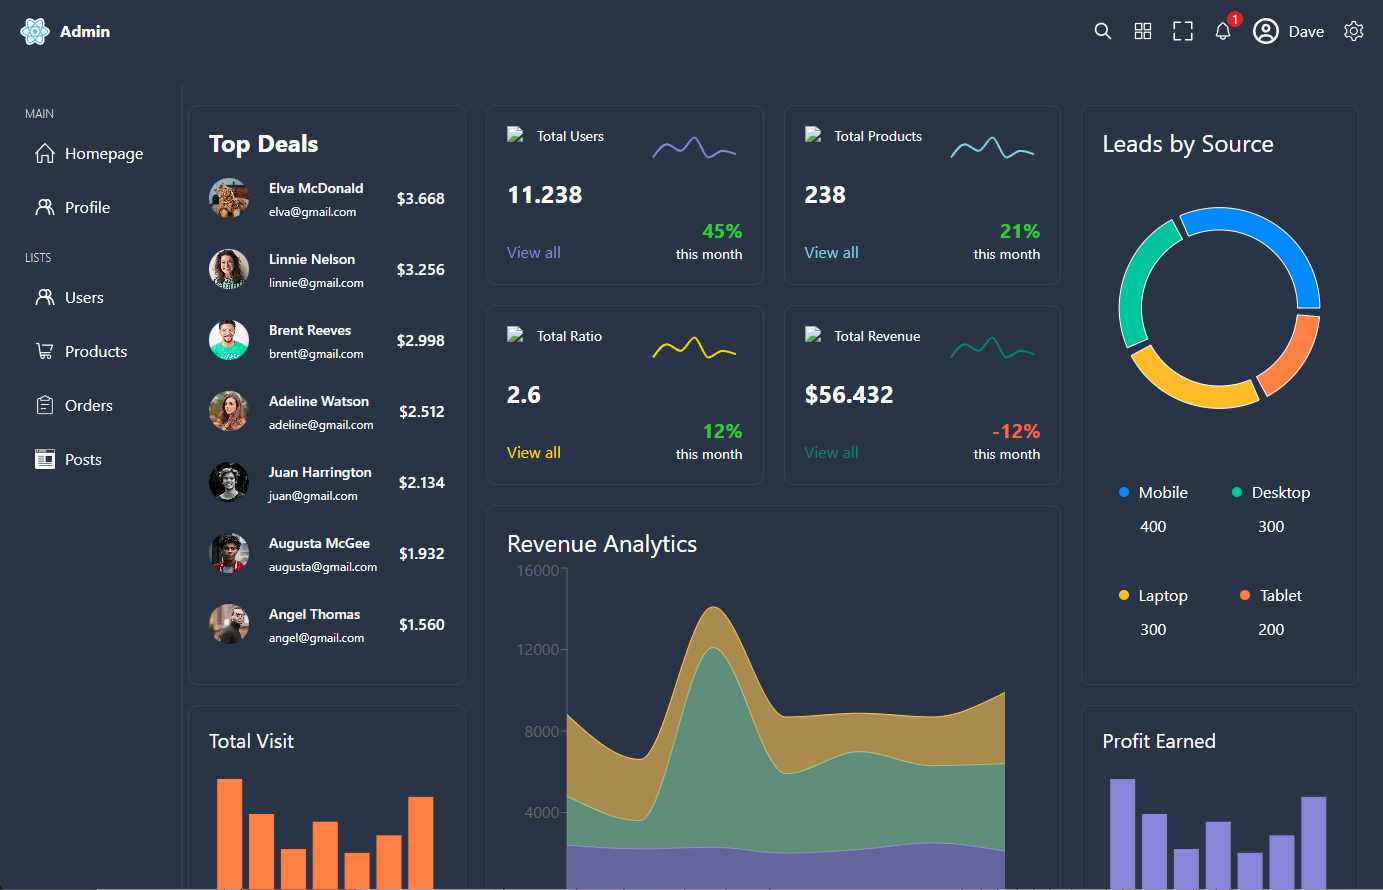This screenshot has width=1383, height=890.
Task: Click the Products cart icon
Action: coord(45,351)
